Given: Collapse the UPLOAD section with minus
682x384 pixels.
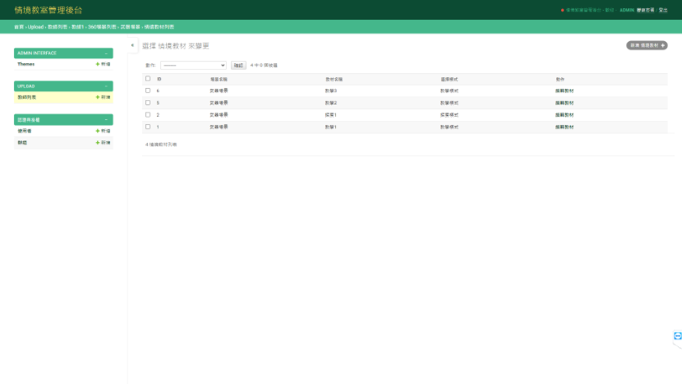Looking at the screenshot, I should click(106, 86).
